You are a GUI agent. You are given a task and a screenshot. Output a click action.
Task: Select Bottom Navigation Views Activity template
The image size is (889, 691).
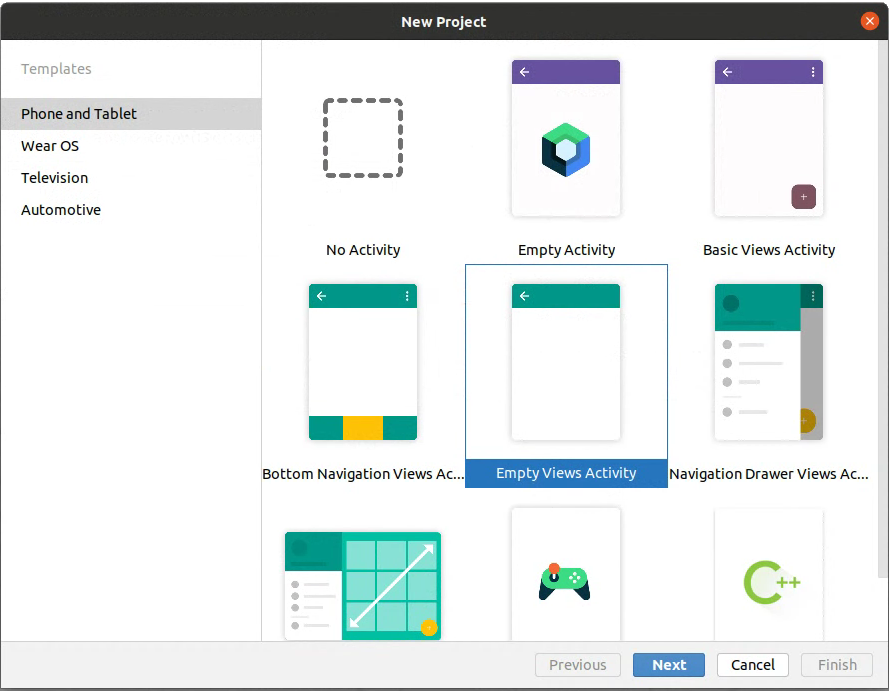[363, 363]
